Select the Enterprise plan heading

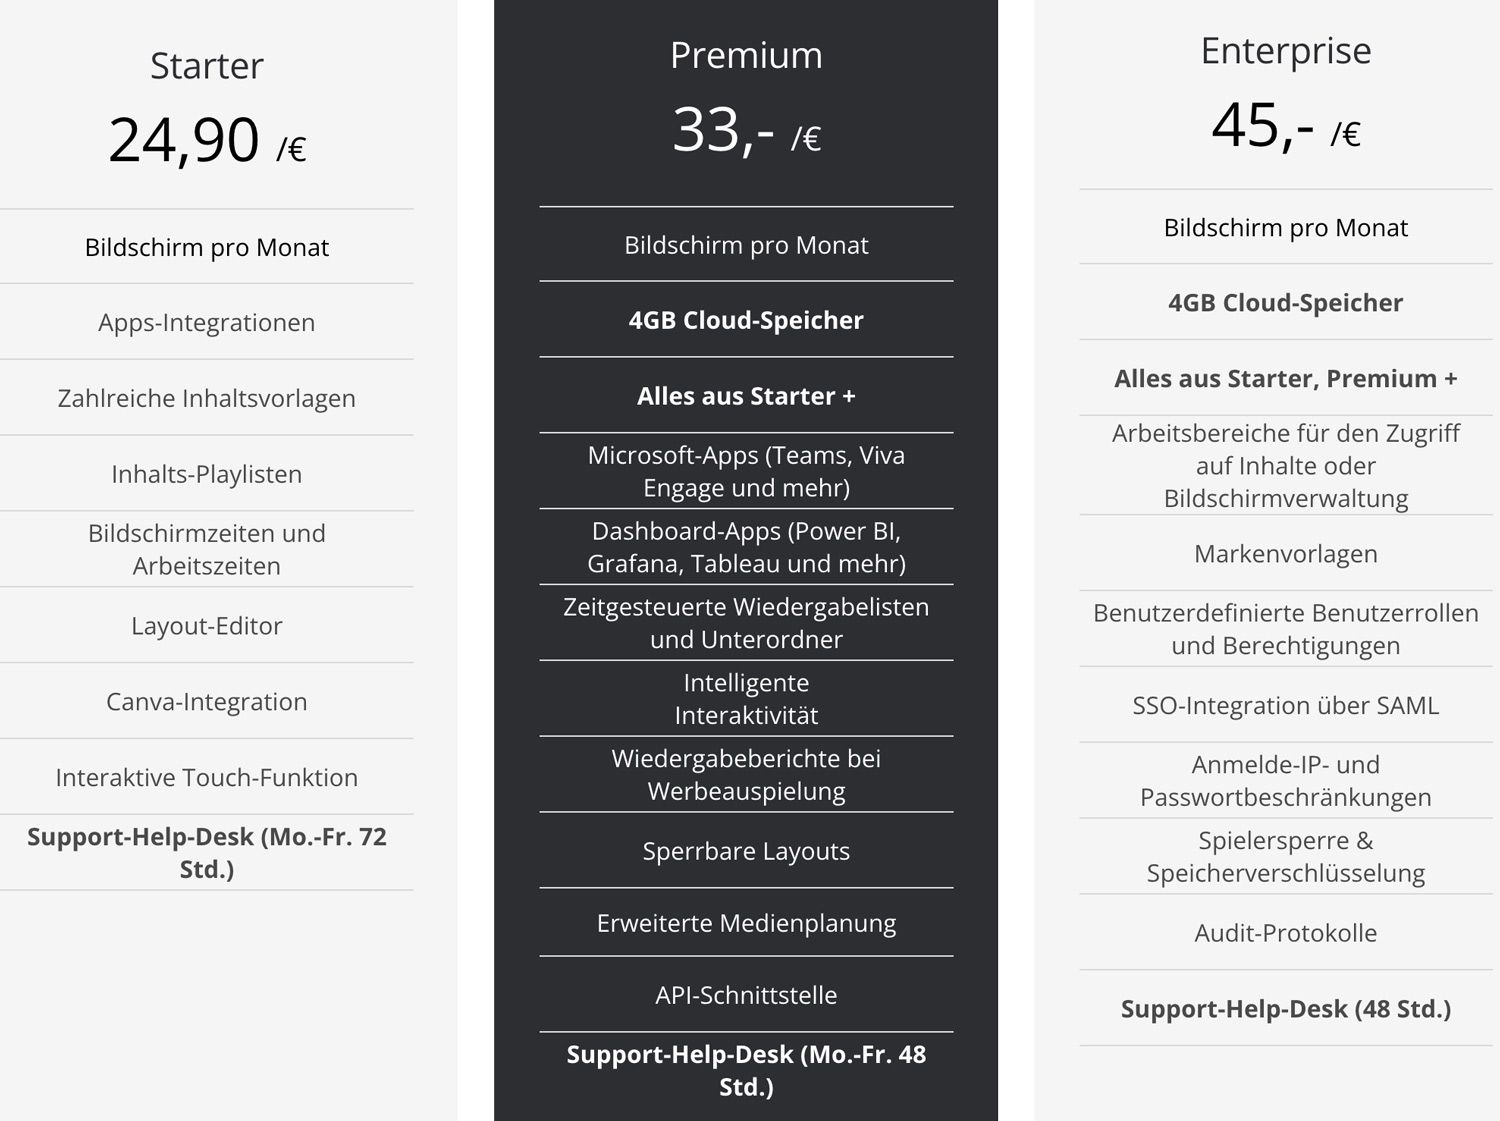pyautogui.click(x=1285, y=51)
